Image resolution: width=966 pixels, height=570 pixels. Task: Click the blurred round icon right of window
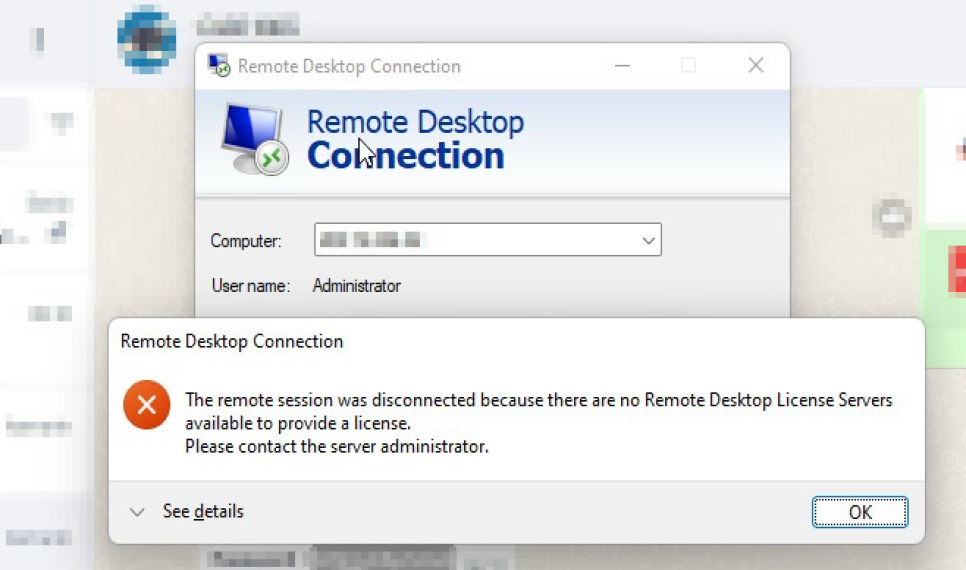pos(890,216)
